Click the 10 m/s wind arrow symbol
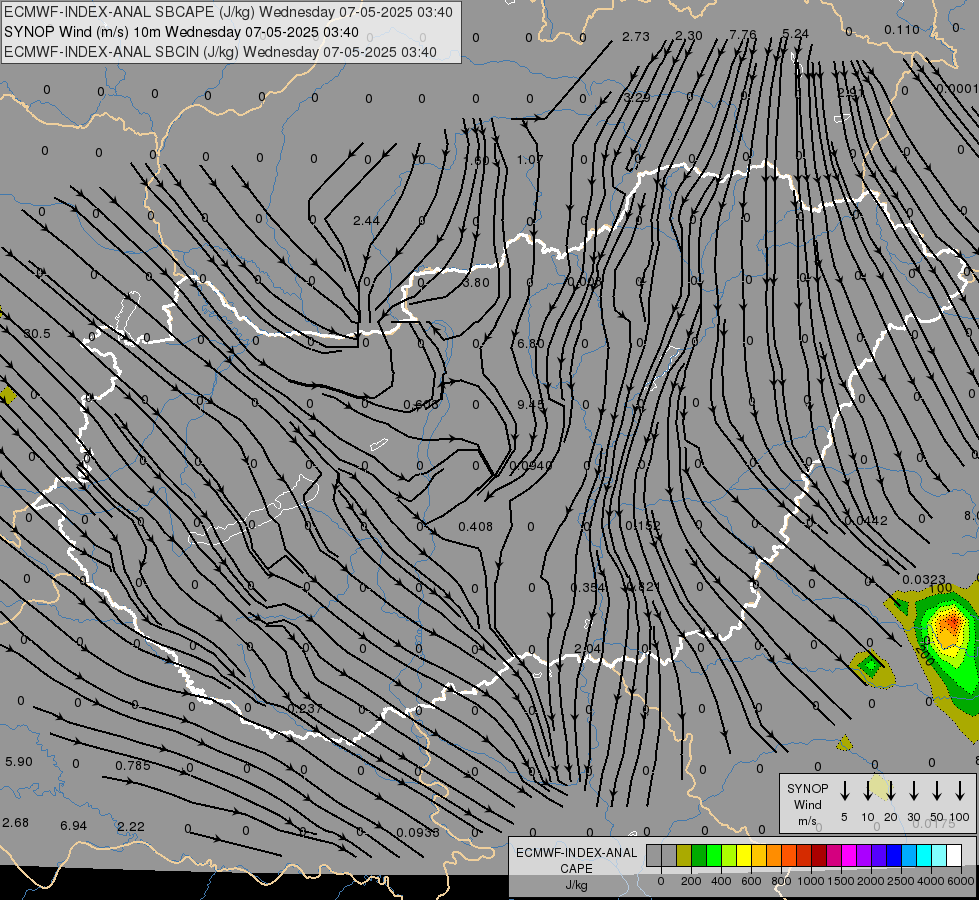The height and width of the screenshot is (900, 979). tap(867, 791)
